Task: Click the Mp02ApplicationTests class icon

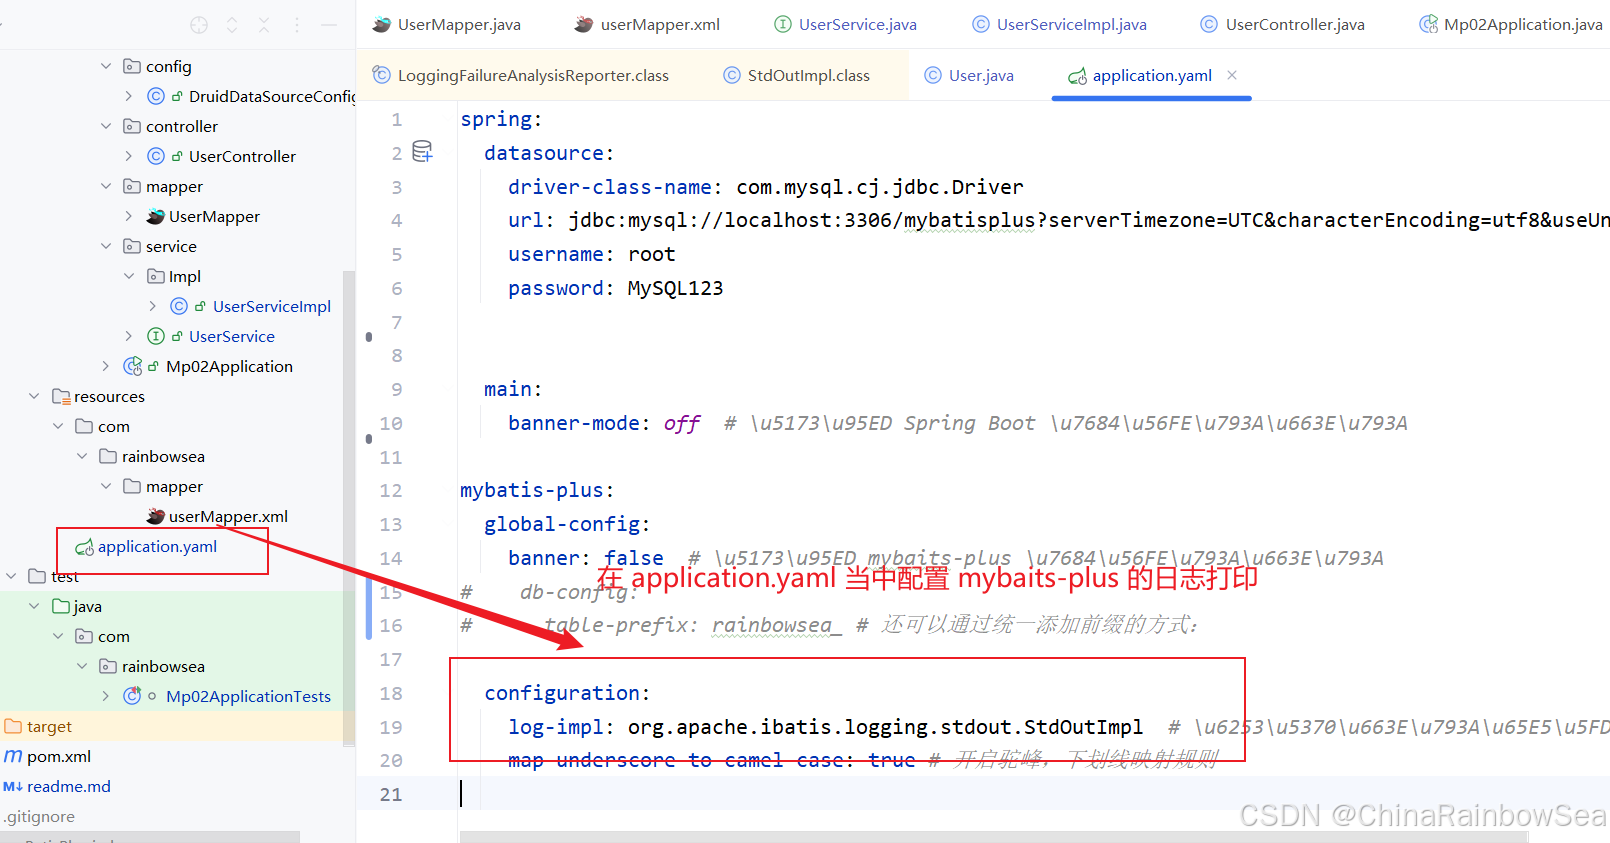Action: pyautogui.click(x=132, y=696)
